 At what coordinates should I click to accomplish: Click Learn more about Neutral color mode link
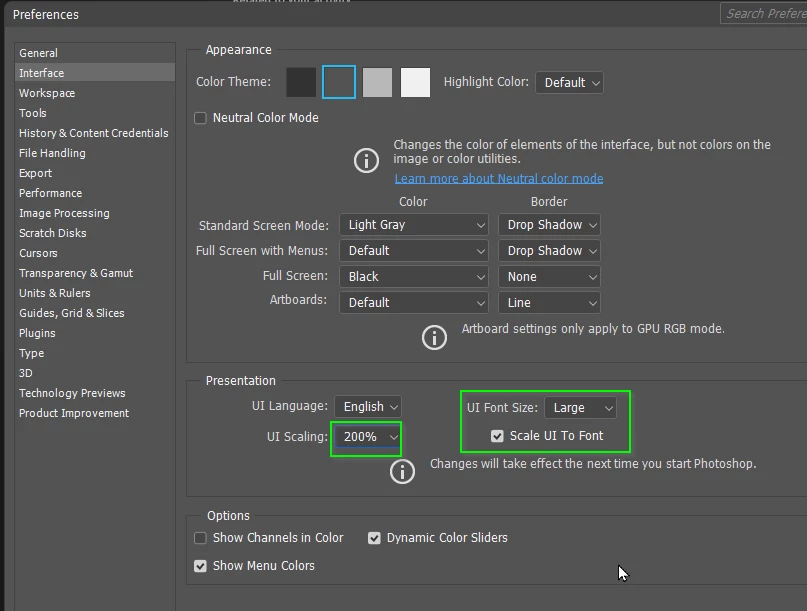coord(499,179)
